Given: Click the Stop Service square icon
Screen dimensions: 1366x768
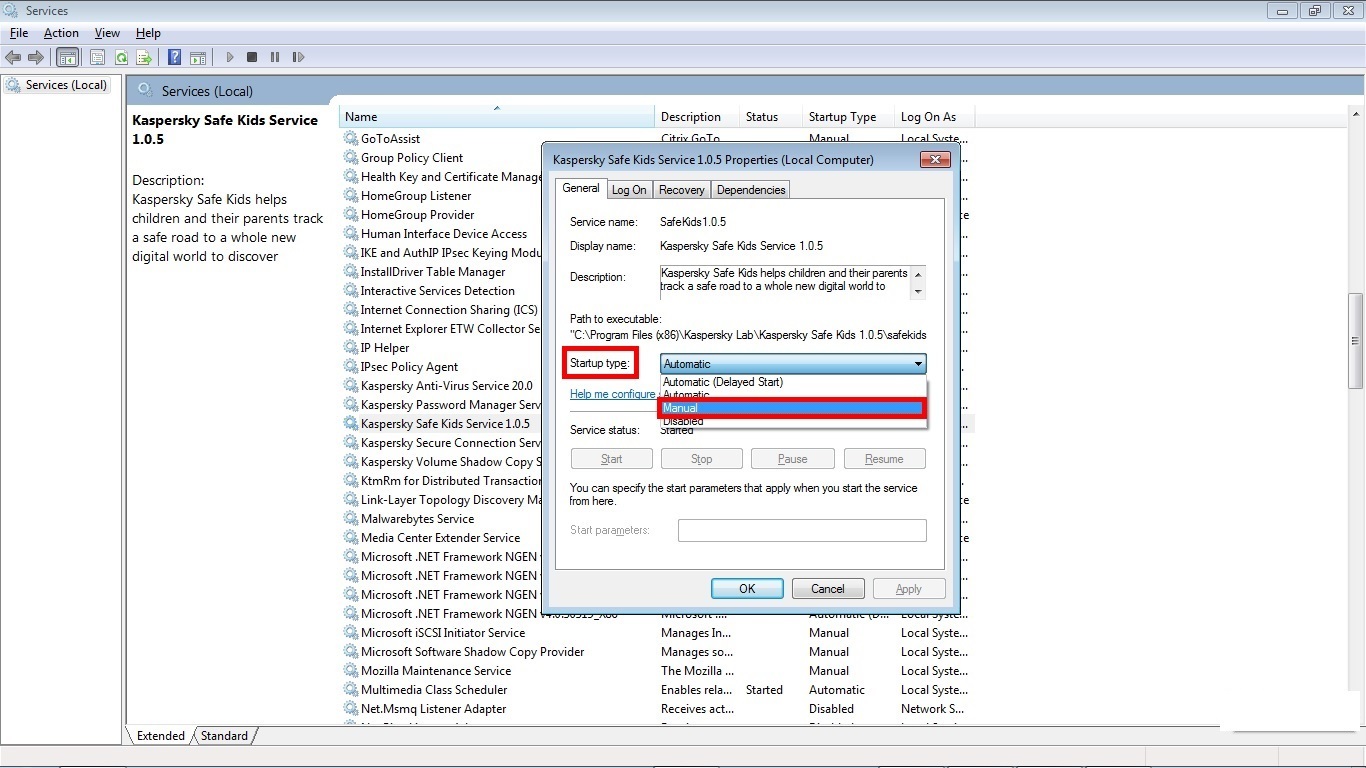Looking at the screenshot, I should point(252,58).
